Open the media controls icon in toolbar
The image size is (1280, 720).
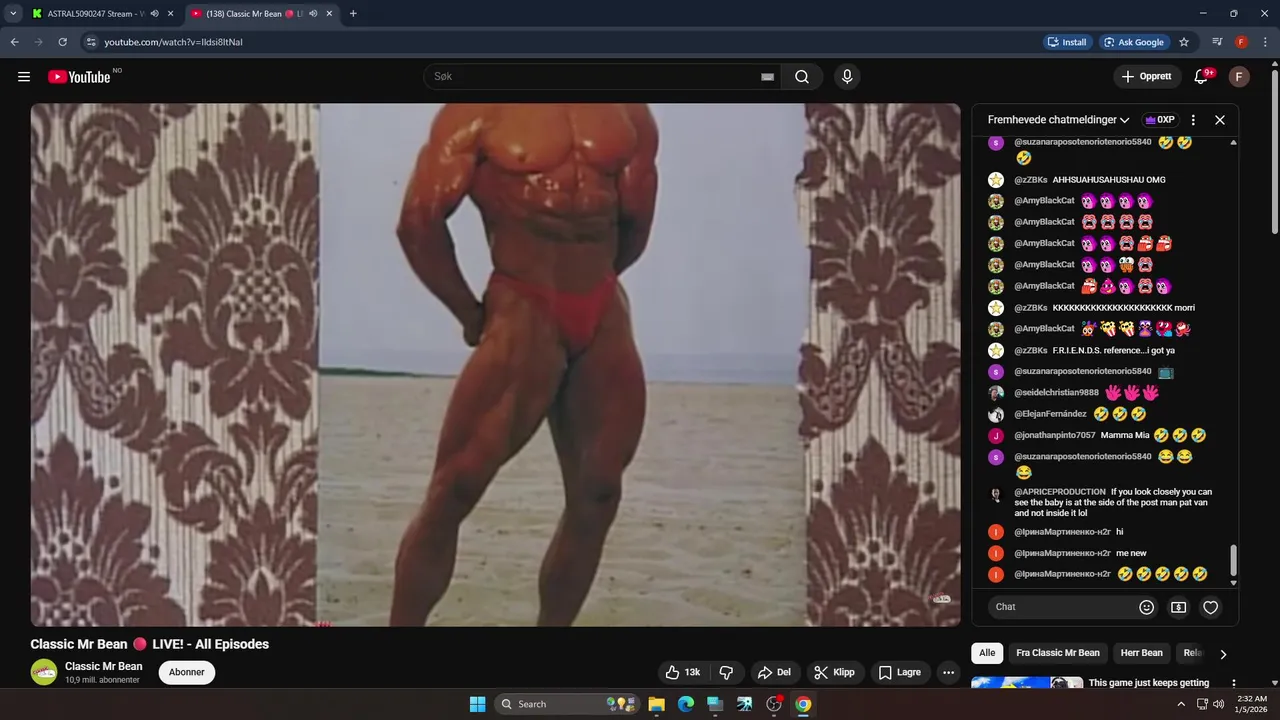[1217, 42]
